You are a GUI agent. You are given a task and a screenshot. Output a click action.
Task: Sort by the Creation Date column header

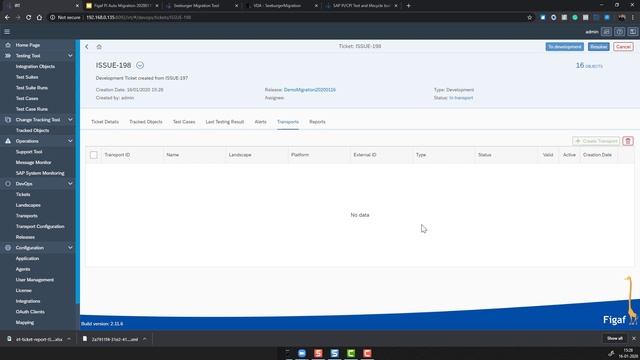597,155
